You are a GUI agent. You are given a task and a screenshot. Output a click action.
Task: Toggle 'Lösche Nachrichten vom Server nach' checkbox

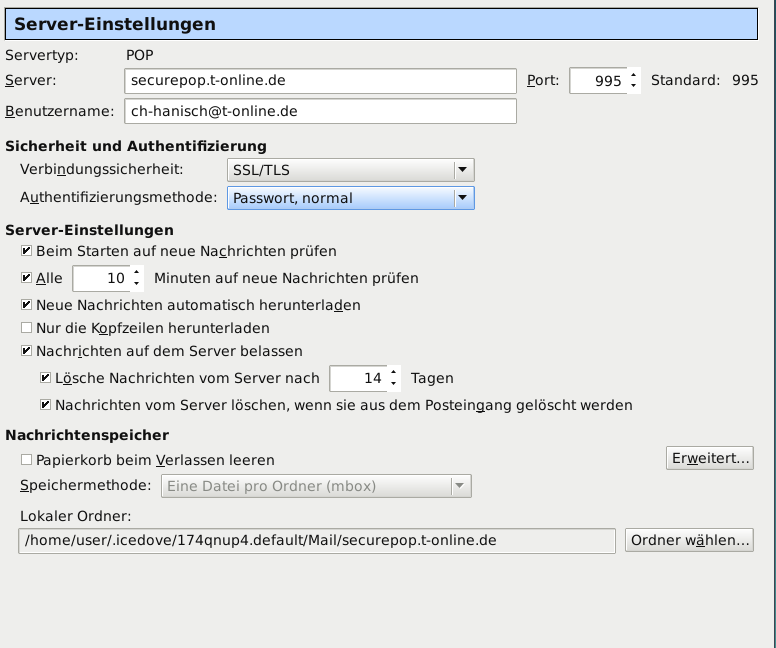pos(45,378)
